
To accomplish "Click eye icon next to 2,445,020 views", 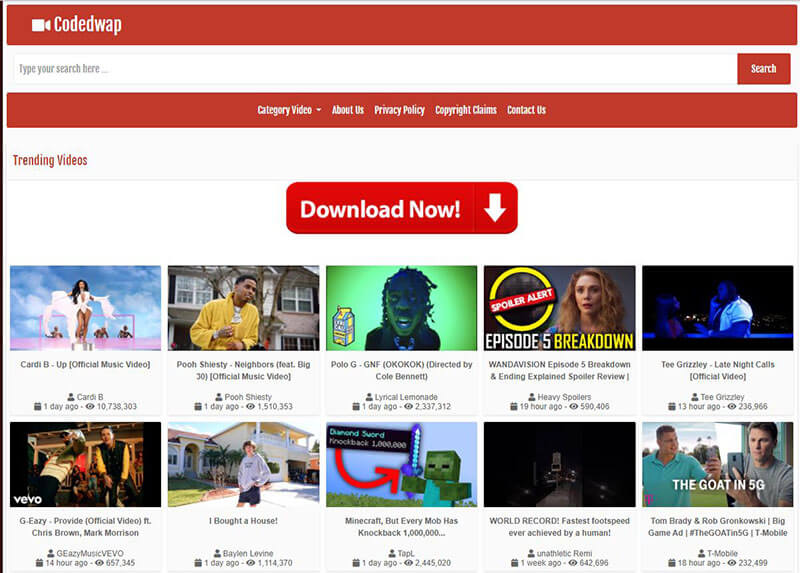I will coord(409,563).
